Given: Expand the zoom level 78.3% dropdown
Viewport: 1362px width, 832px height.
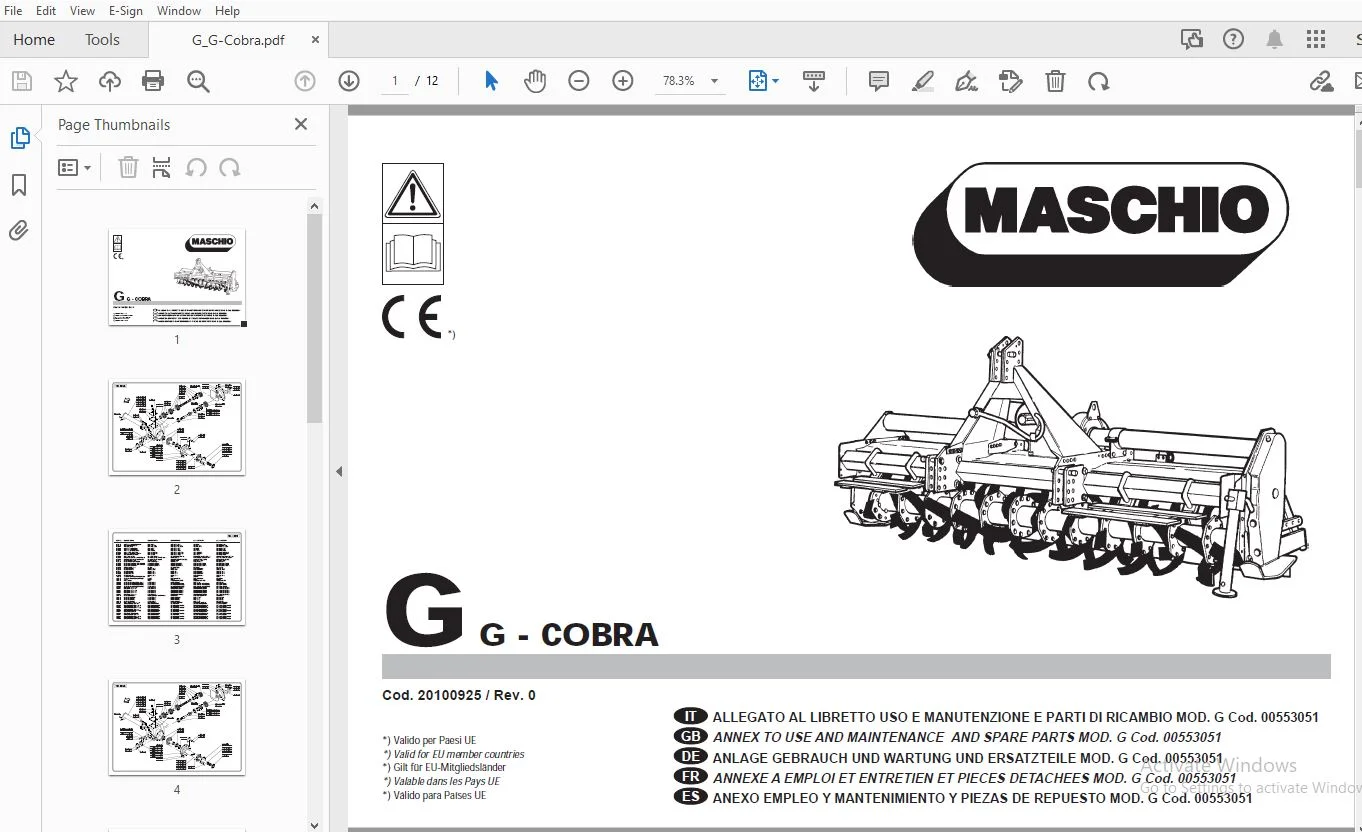Looking at the screenshot, I should click(714, 81).
